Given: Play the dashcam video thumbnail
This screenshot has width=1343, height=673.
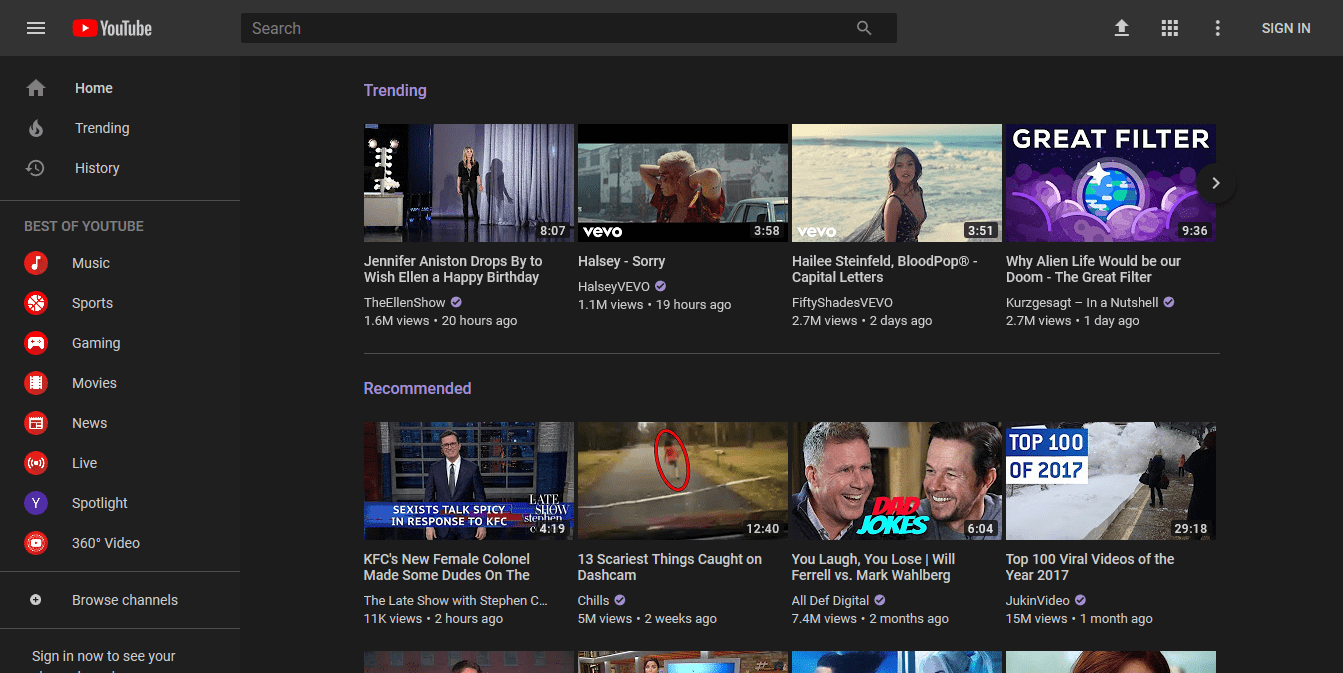Looking at the screenshot, I should pyautogui.click(x=683, y=481).
